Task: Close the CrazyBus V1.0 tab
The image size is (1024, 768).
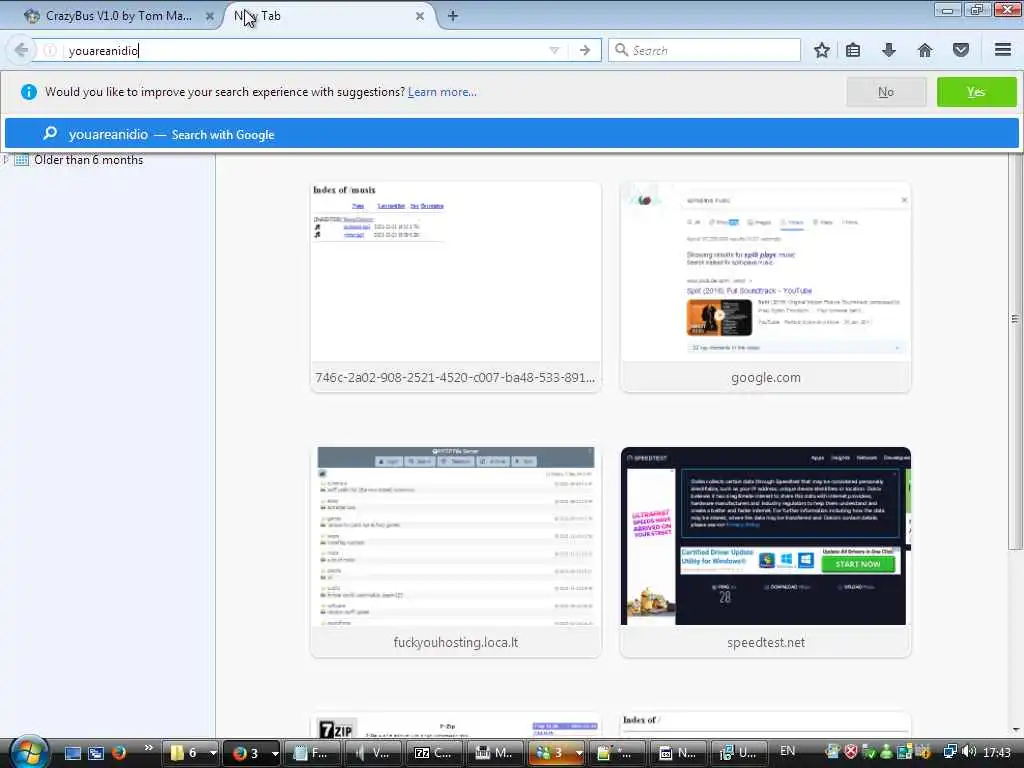Action: (x=210, y=16)
